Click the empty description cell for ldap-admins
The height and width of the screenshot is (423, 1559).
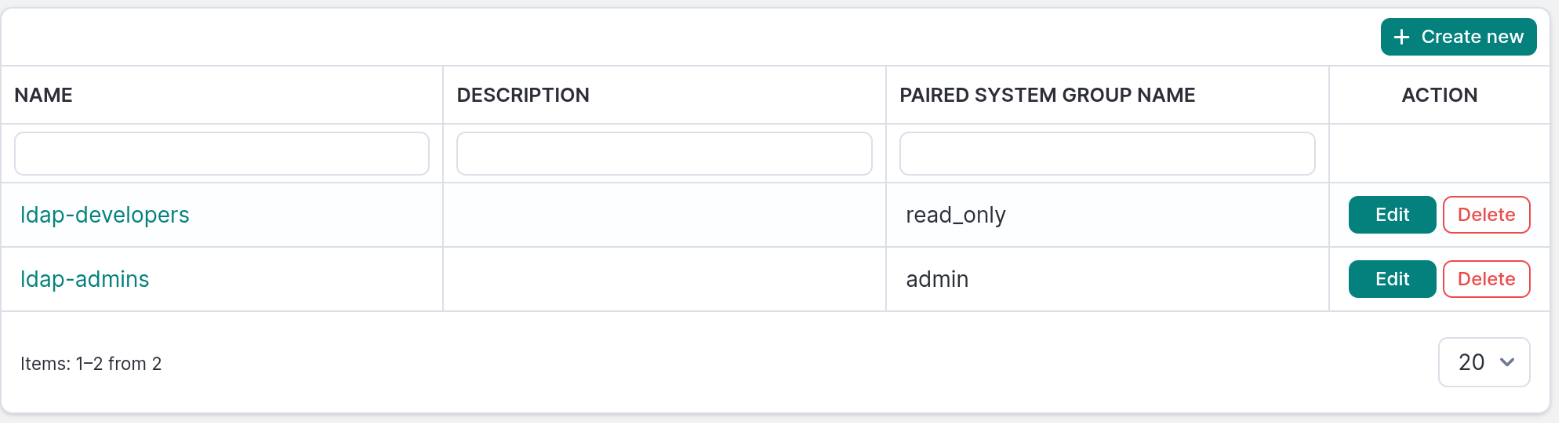coord(664,279)
